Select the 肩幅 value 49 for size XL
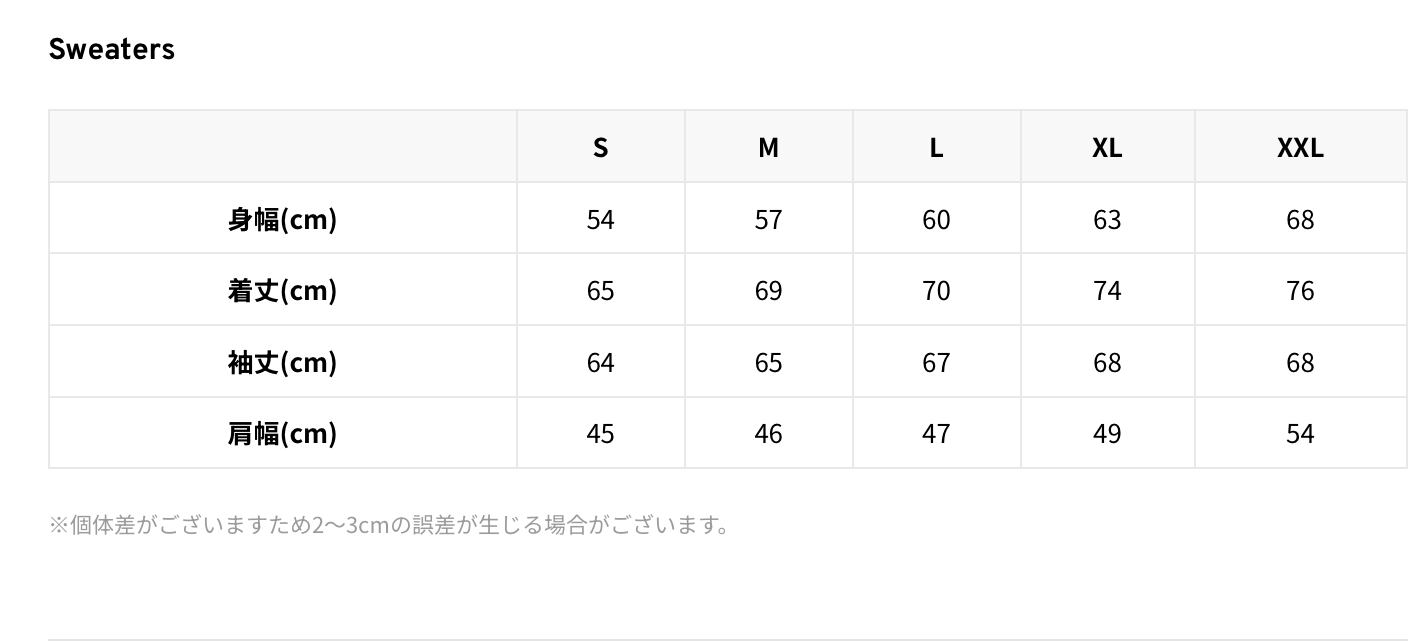 click(x=1107, y=433)
